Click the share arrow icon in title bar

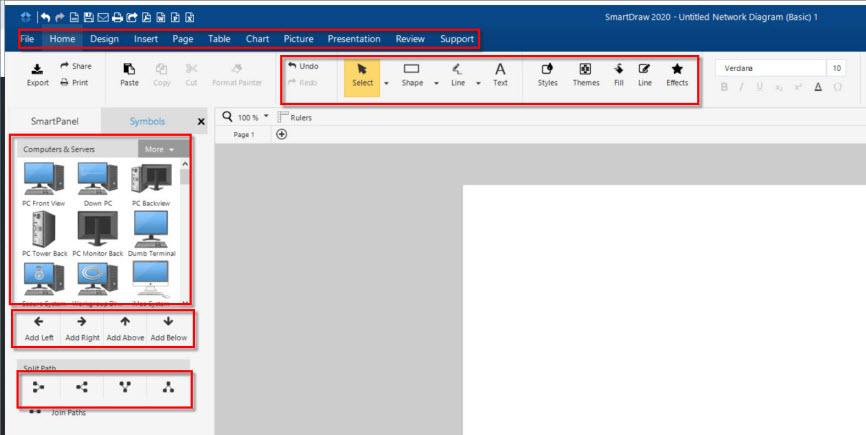(x=131, y=18)
